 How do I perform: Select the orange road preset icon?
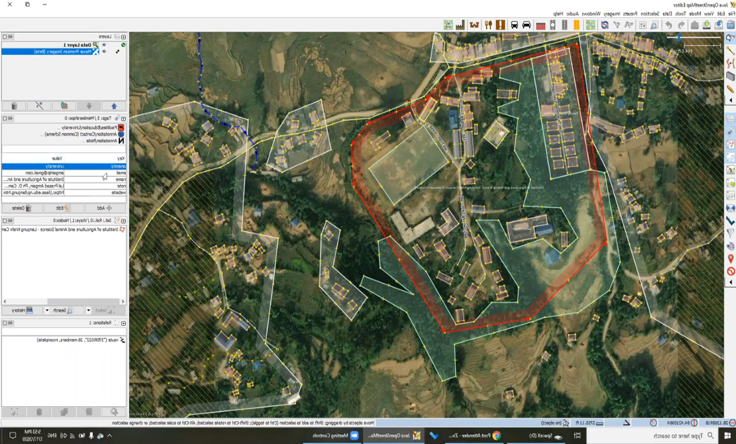point(576,25)
